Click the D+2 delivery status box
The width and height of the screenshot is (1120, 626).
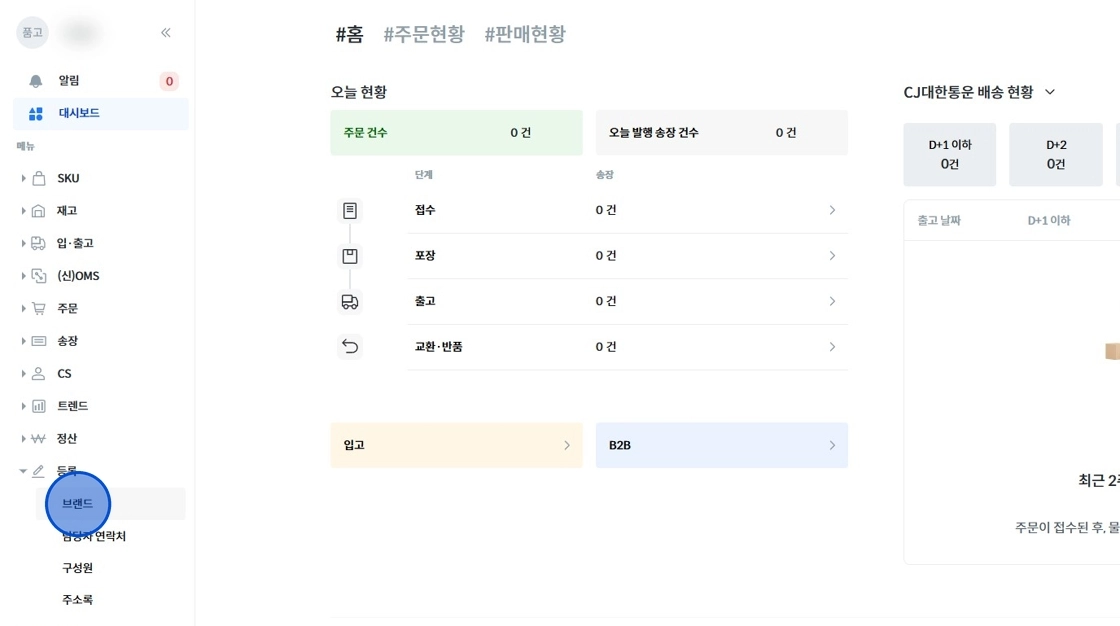1056,155
